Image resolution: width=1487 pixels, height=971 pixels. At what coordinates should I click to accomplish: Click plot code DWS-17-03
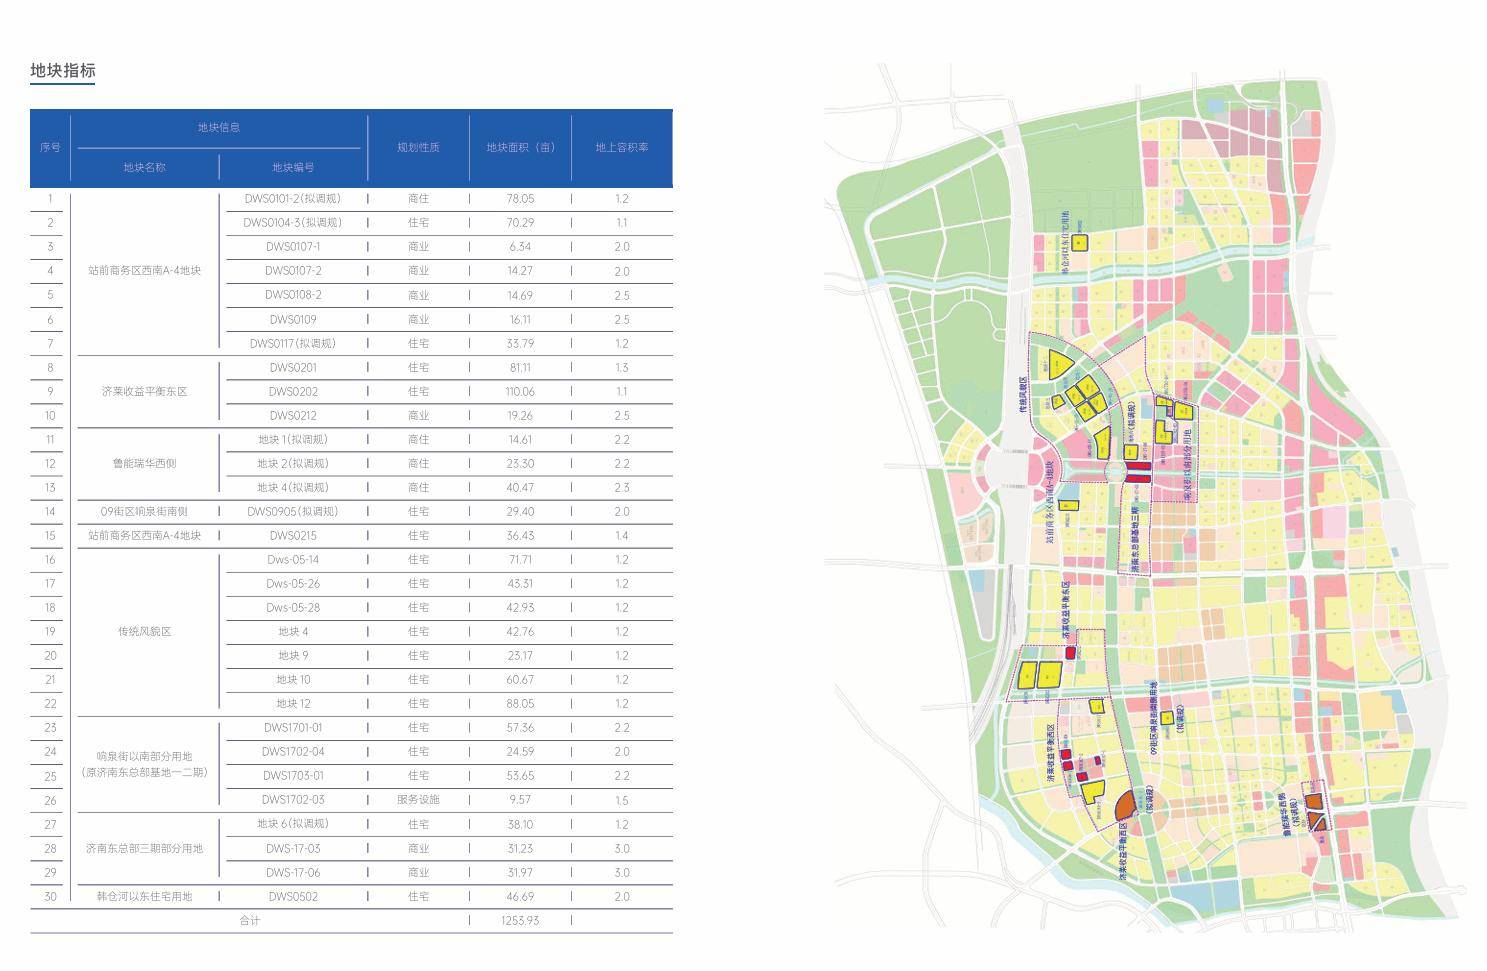click(x=293, y=848)
